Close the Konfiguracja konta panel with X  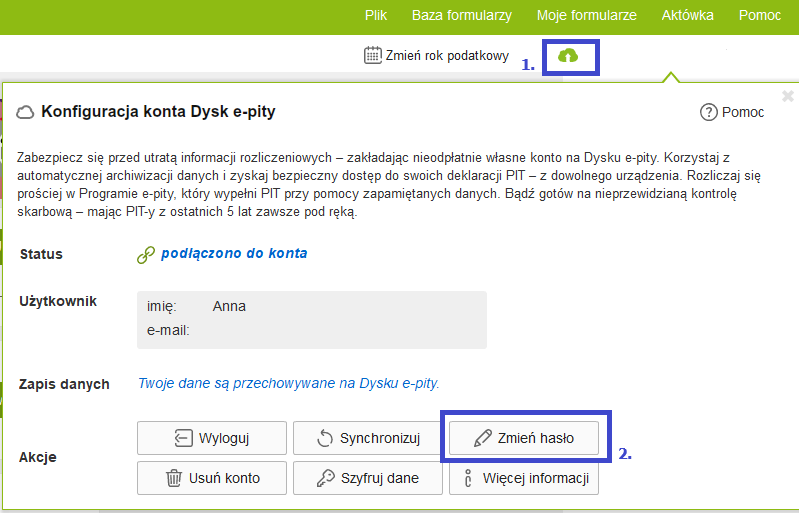pos(787,96)
